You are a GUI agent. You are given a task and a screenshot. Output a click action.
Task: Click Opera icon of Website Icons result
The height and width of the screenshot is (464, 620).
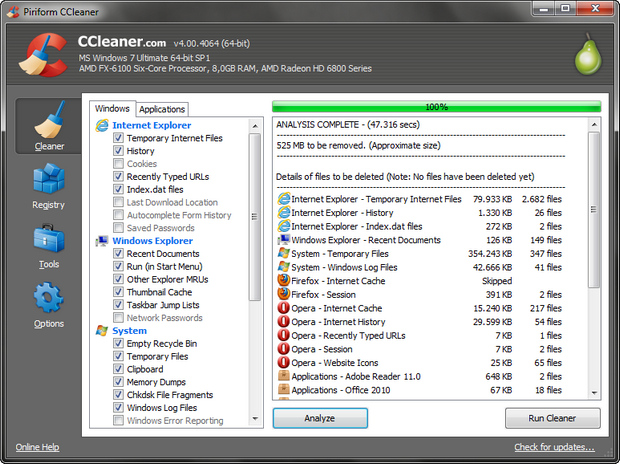[x=284, y=362]
